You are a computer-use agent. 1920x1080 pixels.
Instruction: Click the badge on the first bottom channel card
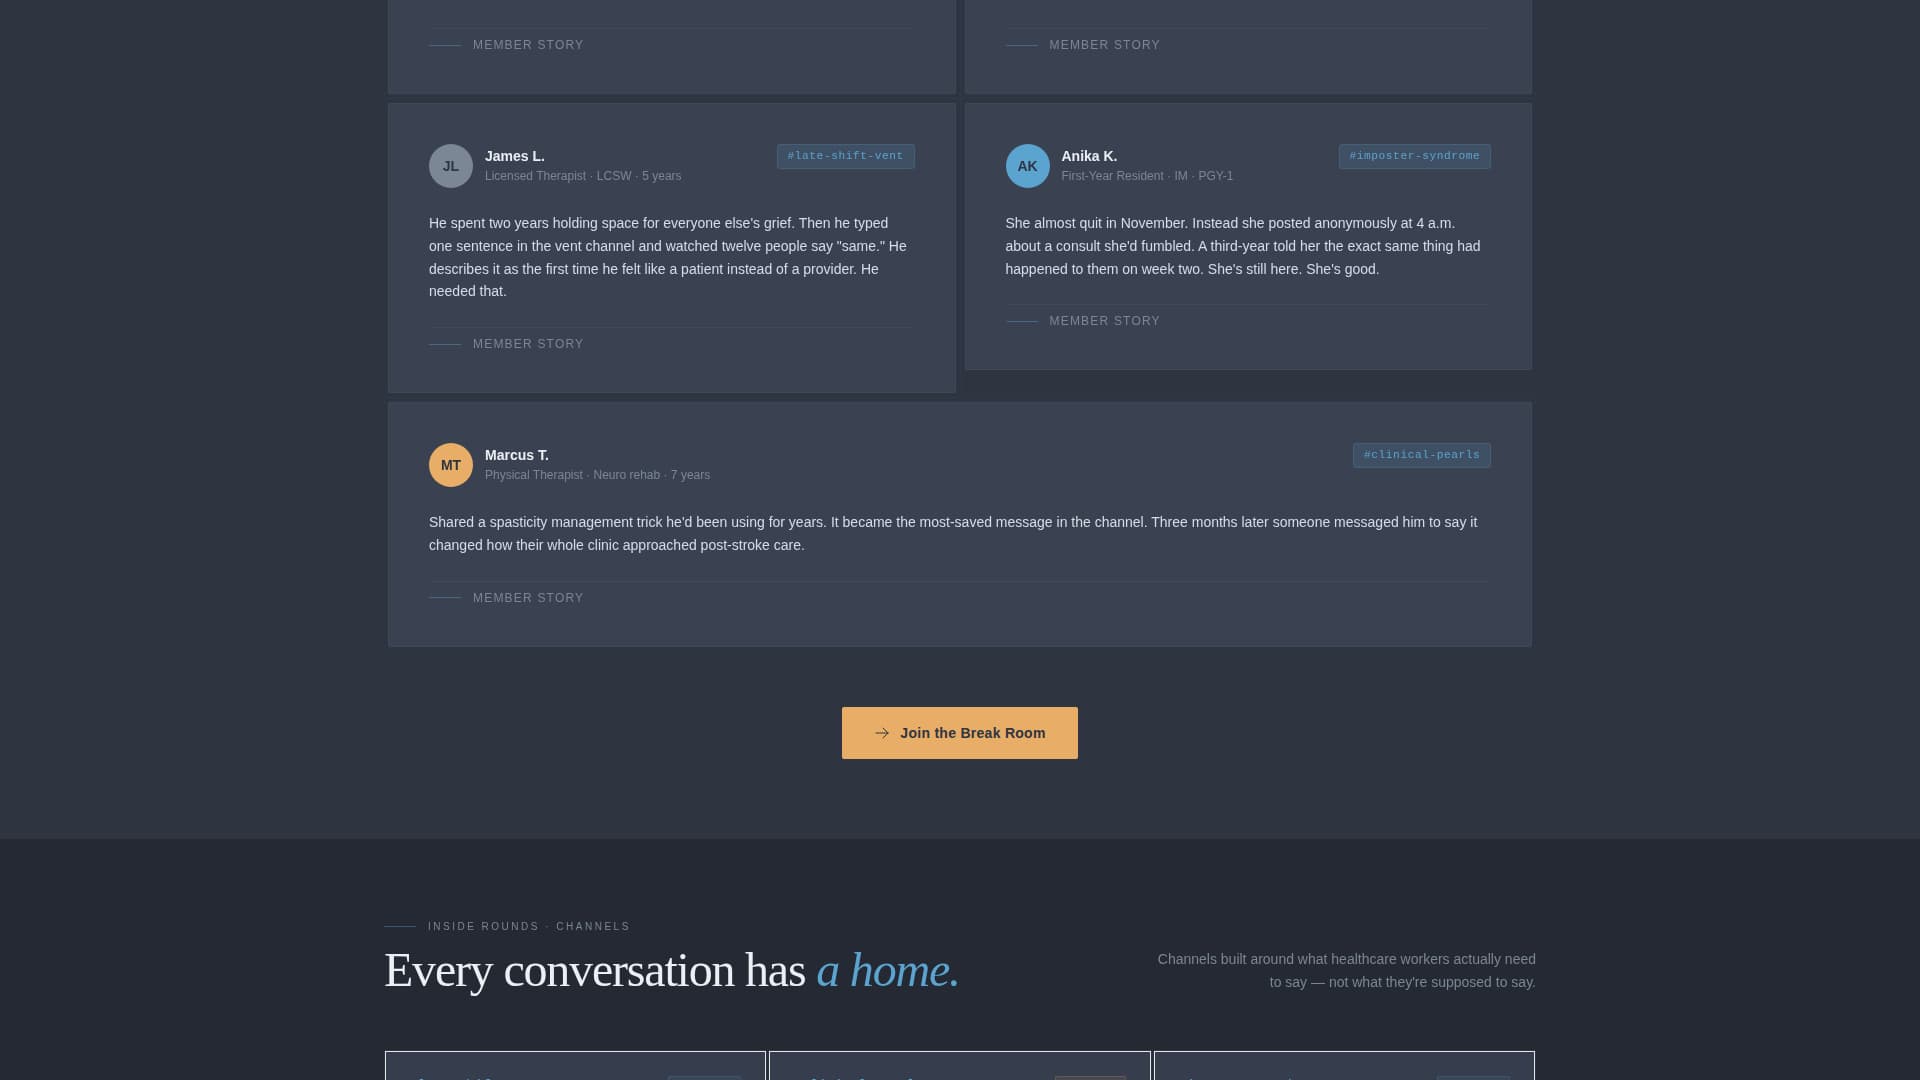click(x=704, y=1078)
